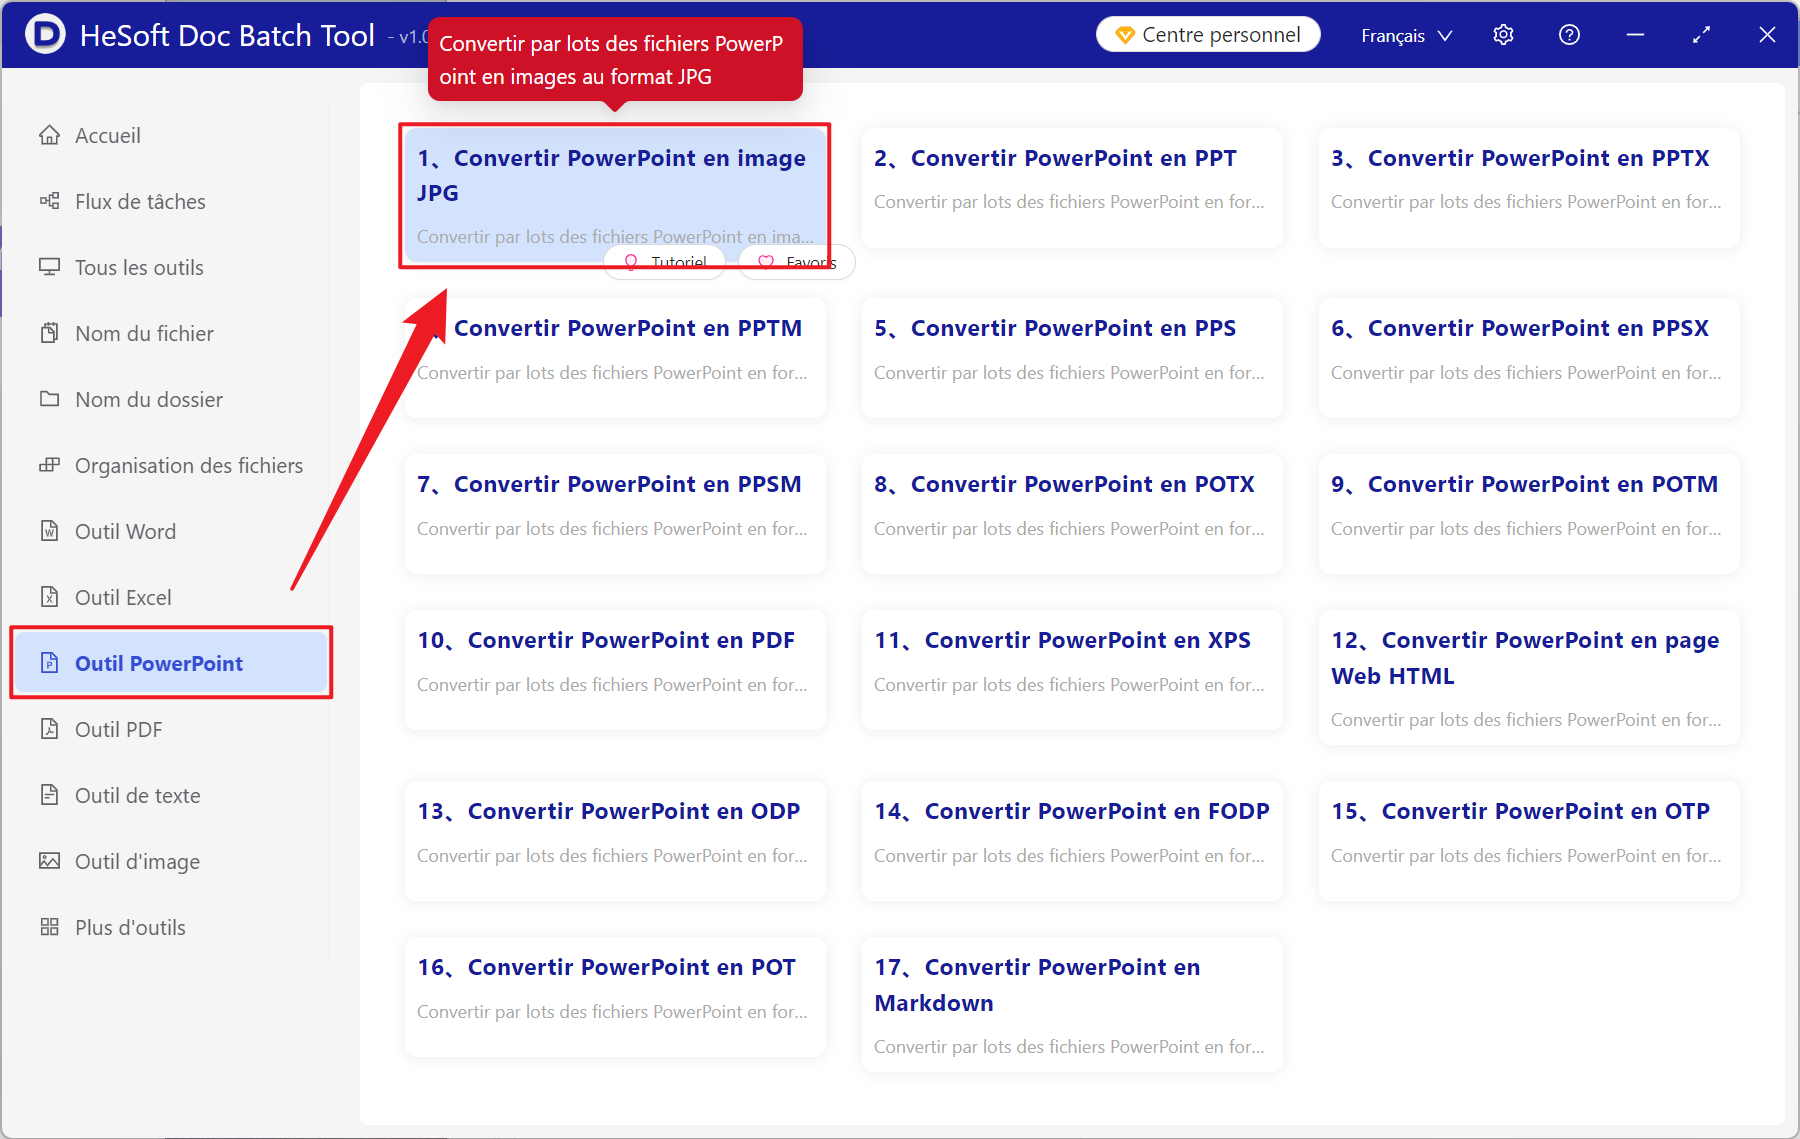Click the Outil de texte icon

tap(49, 795)
